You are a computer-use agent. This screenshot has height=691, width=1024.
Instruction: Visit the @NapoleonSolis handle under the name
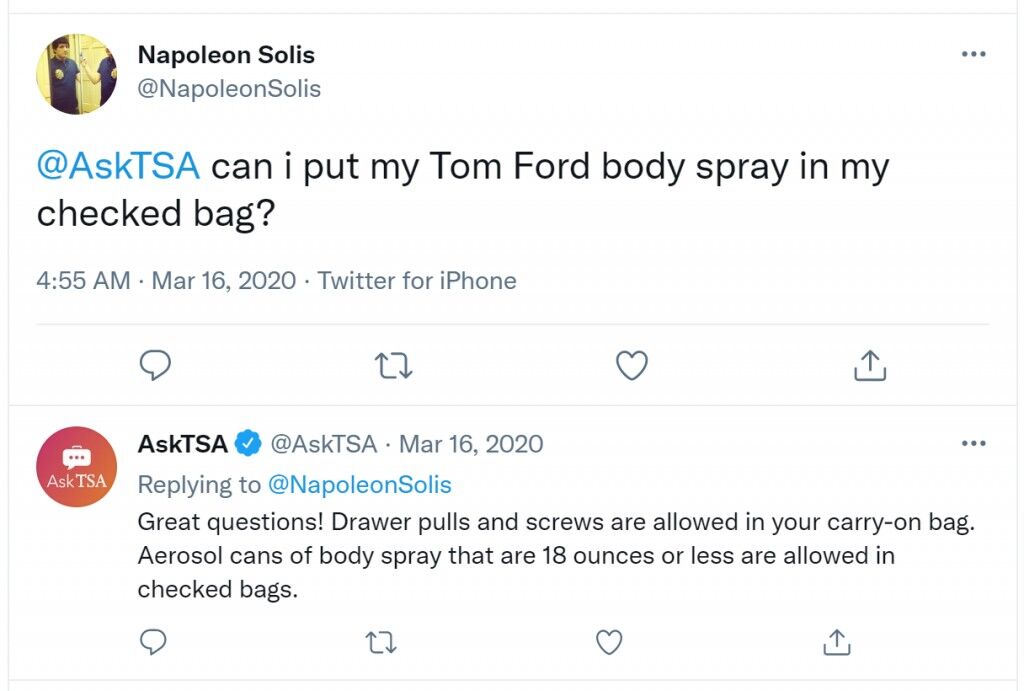(229, 88)
